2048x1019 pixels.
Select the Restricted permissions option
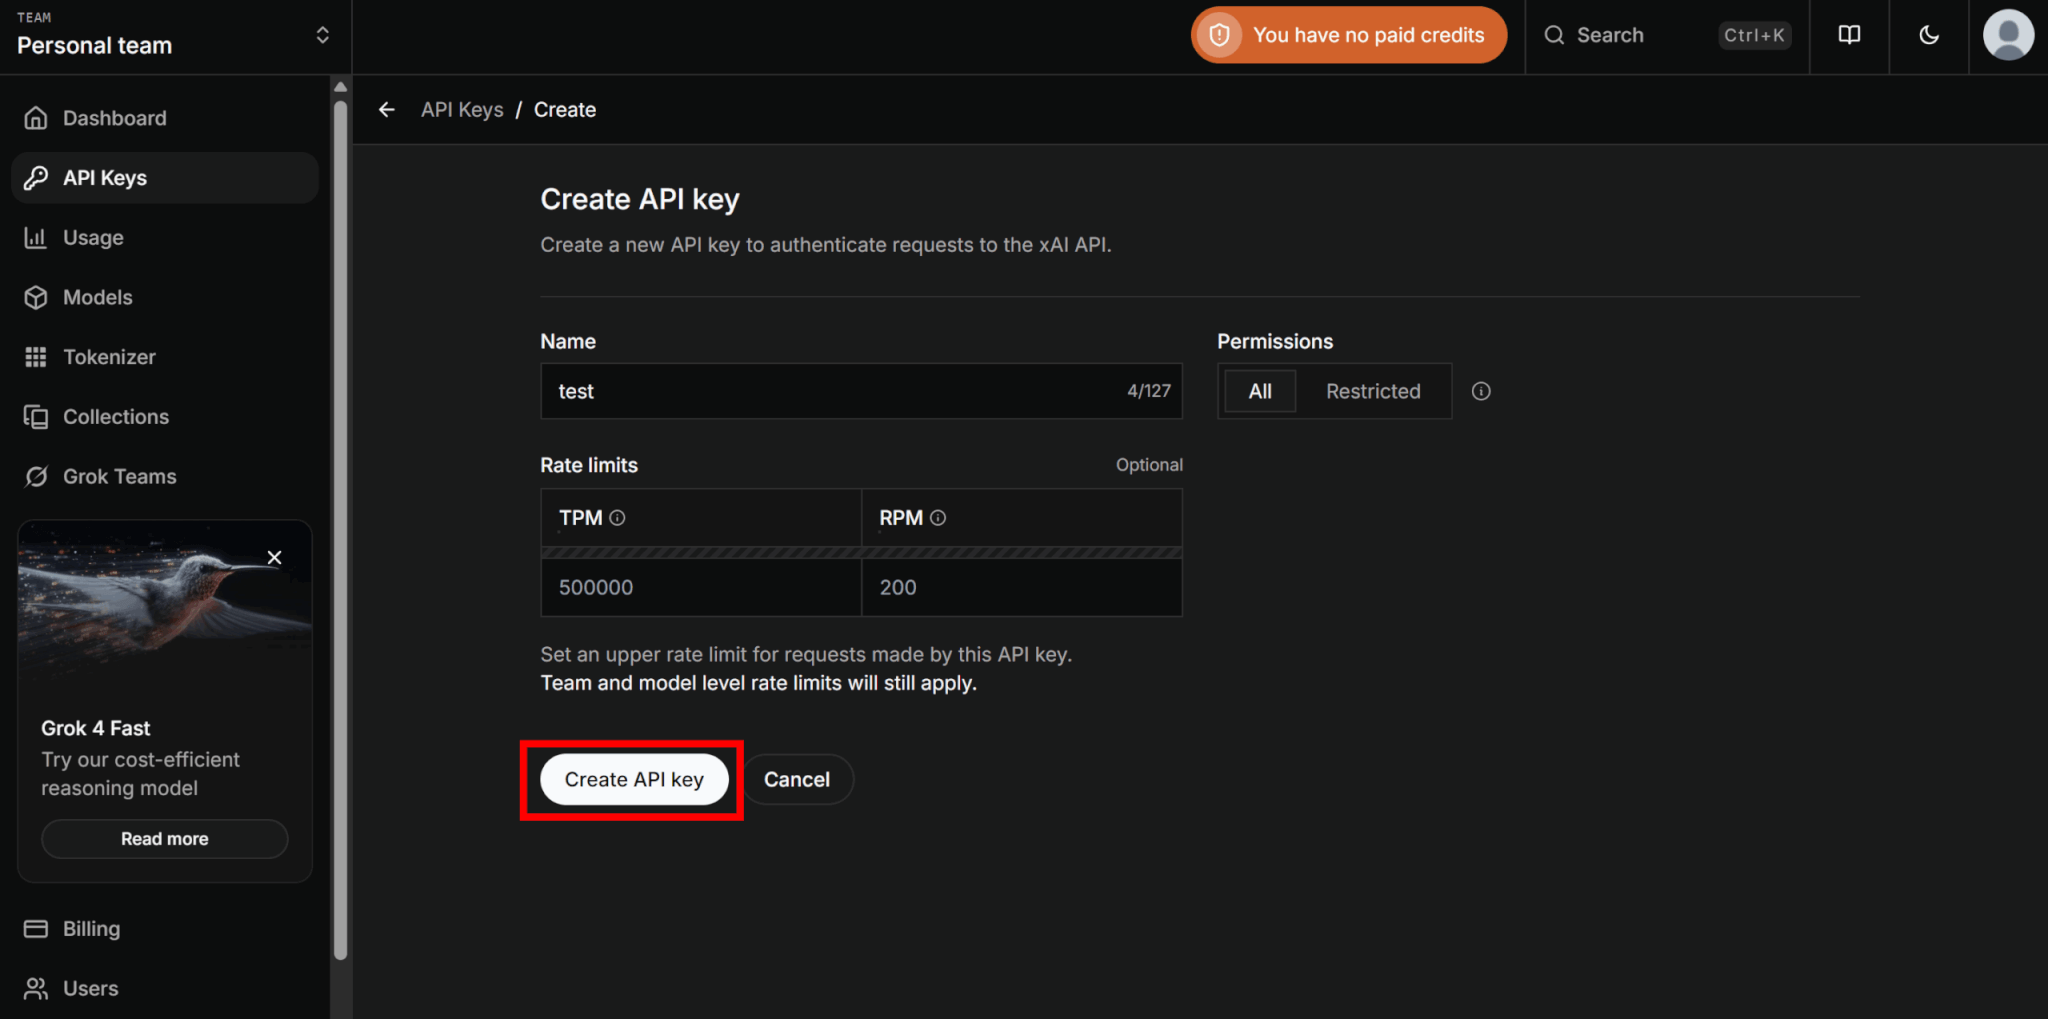click(x=1372, y=391)
